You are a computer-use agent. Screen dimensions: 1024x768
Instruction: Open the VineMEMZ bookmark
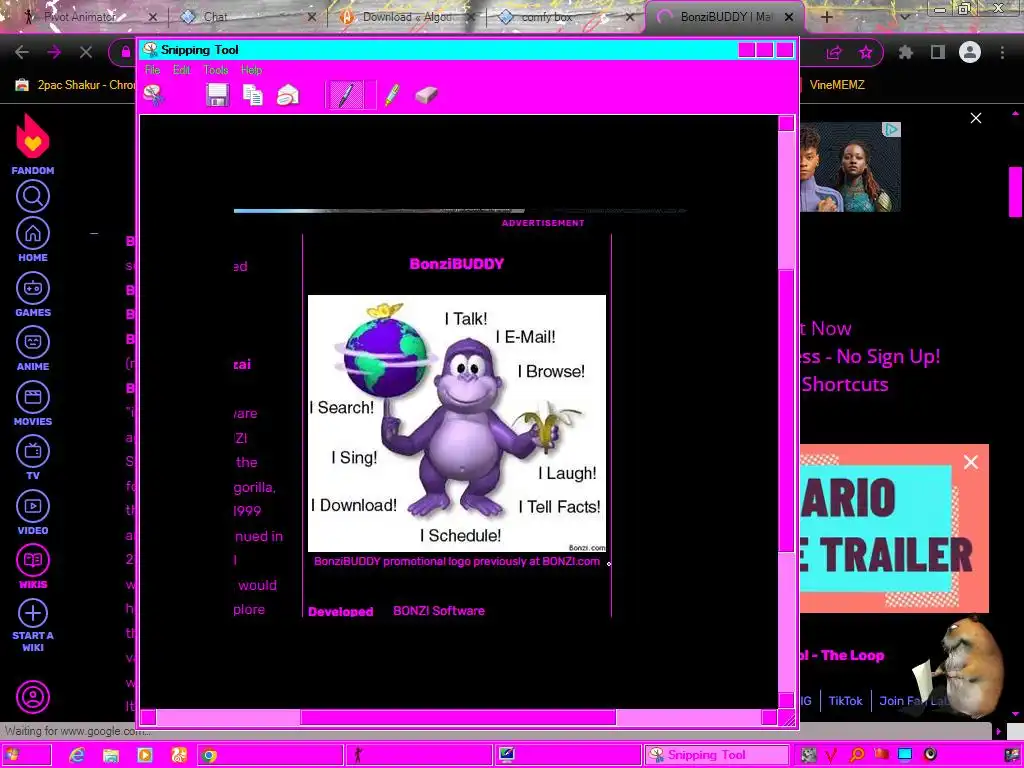[836, 85]
